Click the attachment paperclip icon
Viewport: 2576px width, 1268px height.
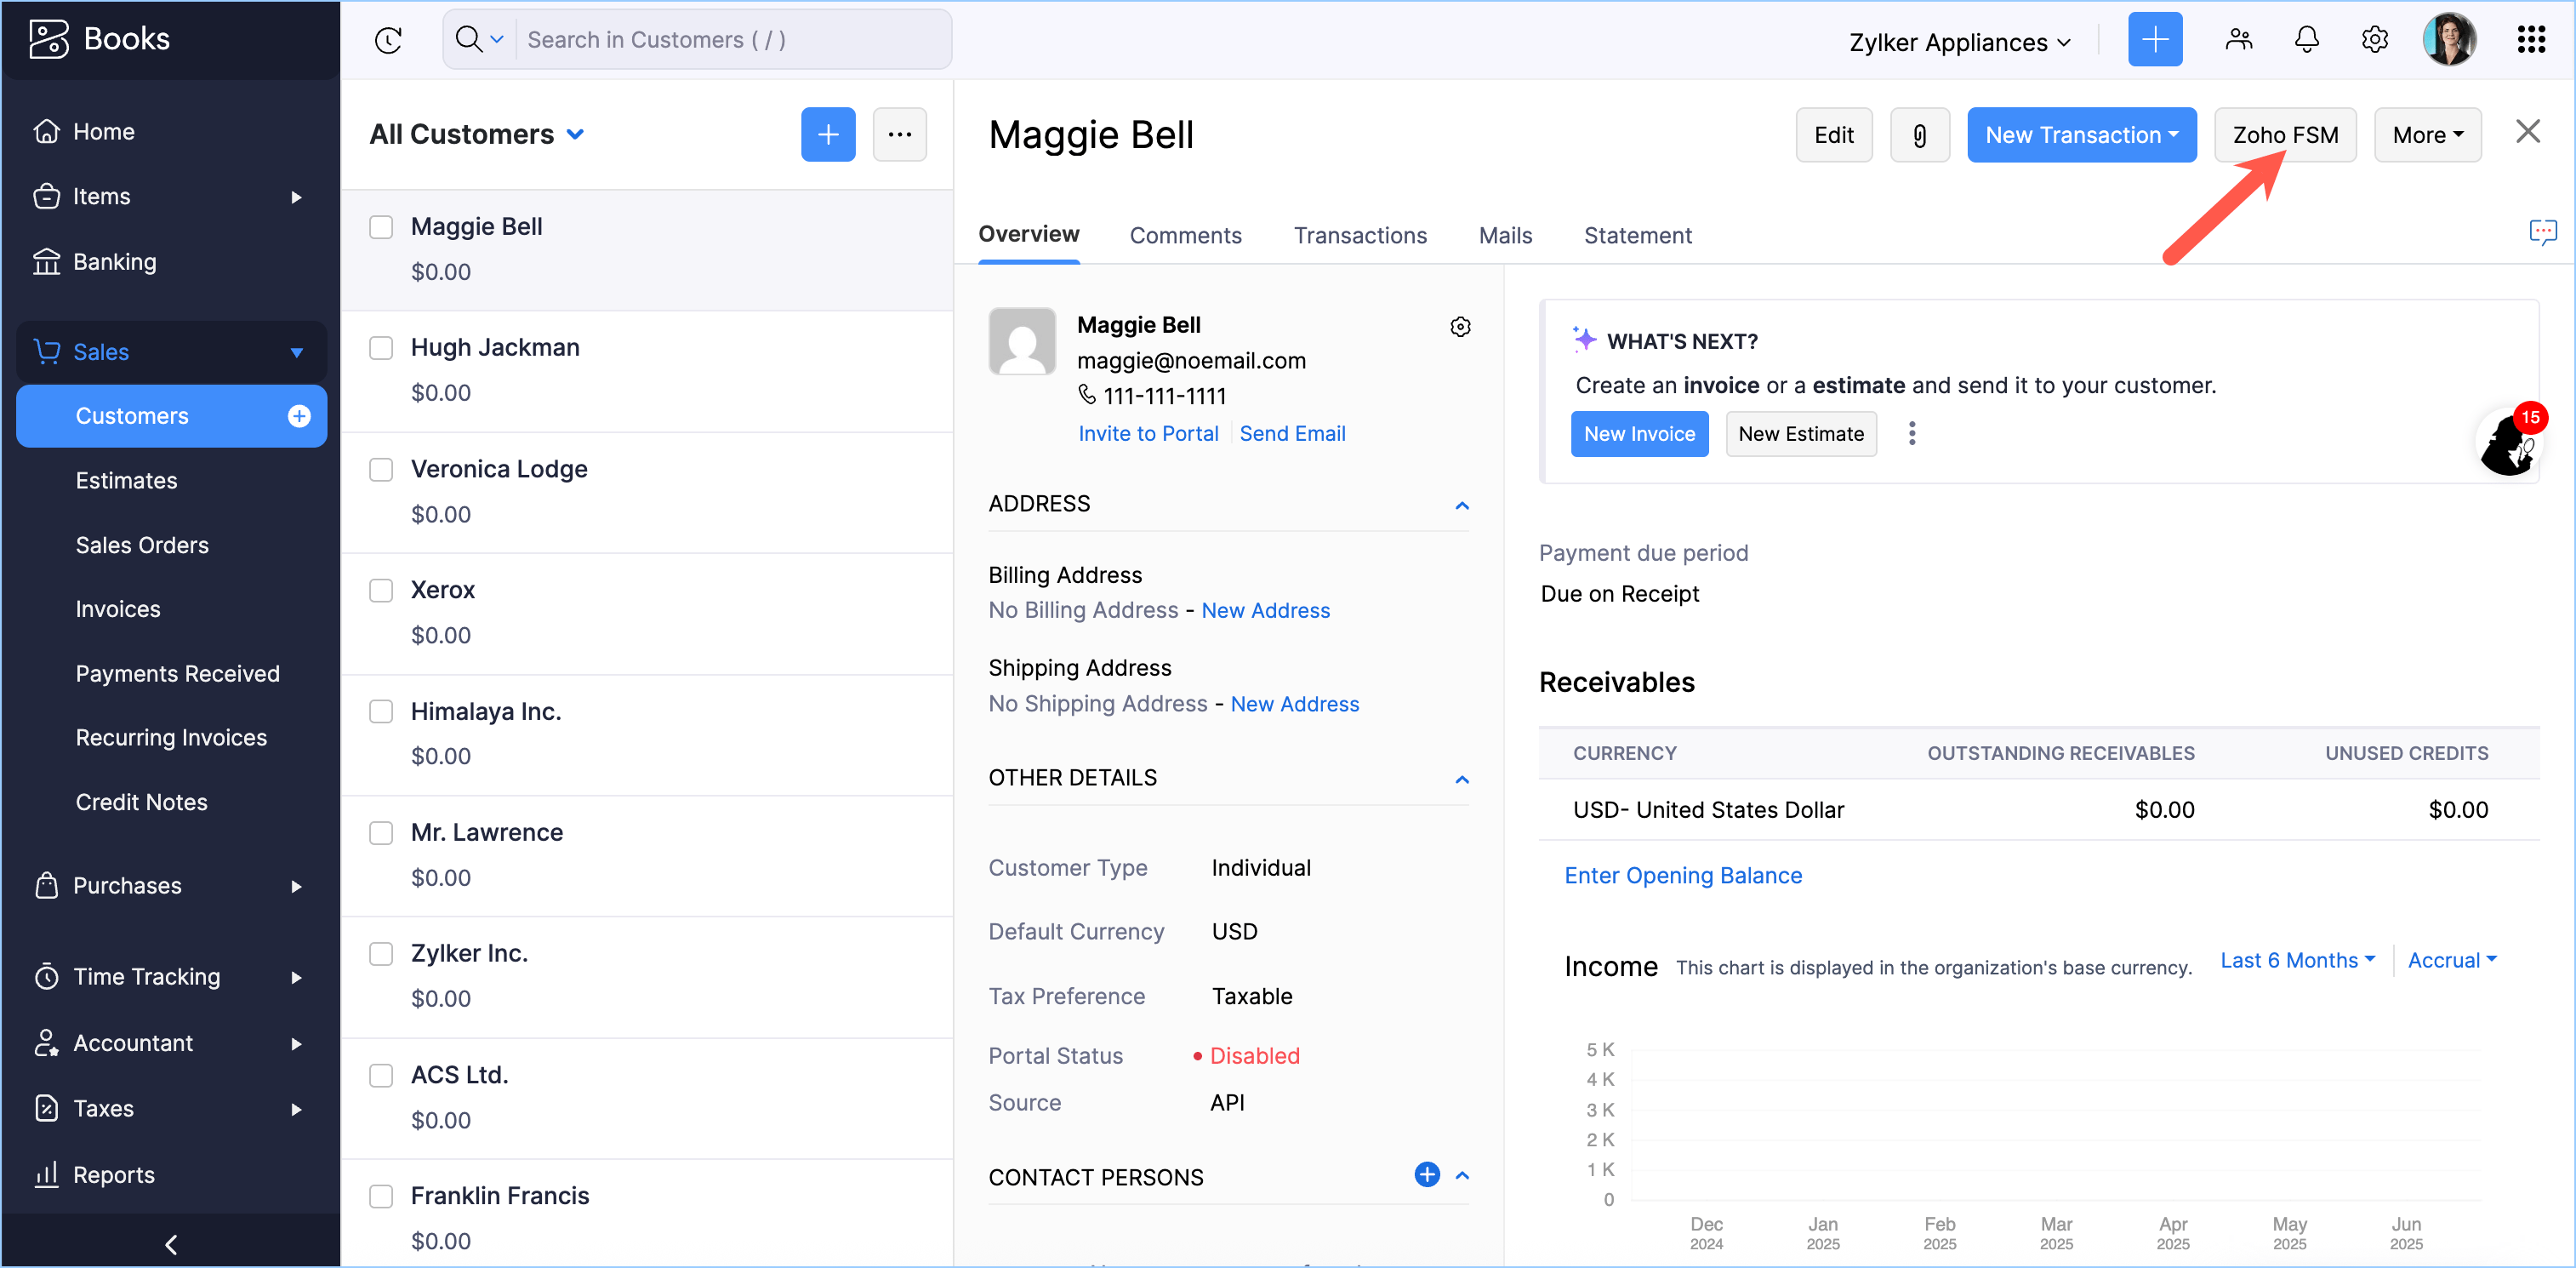point(1919,135)
